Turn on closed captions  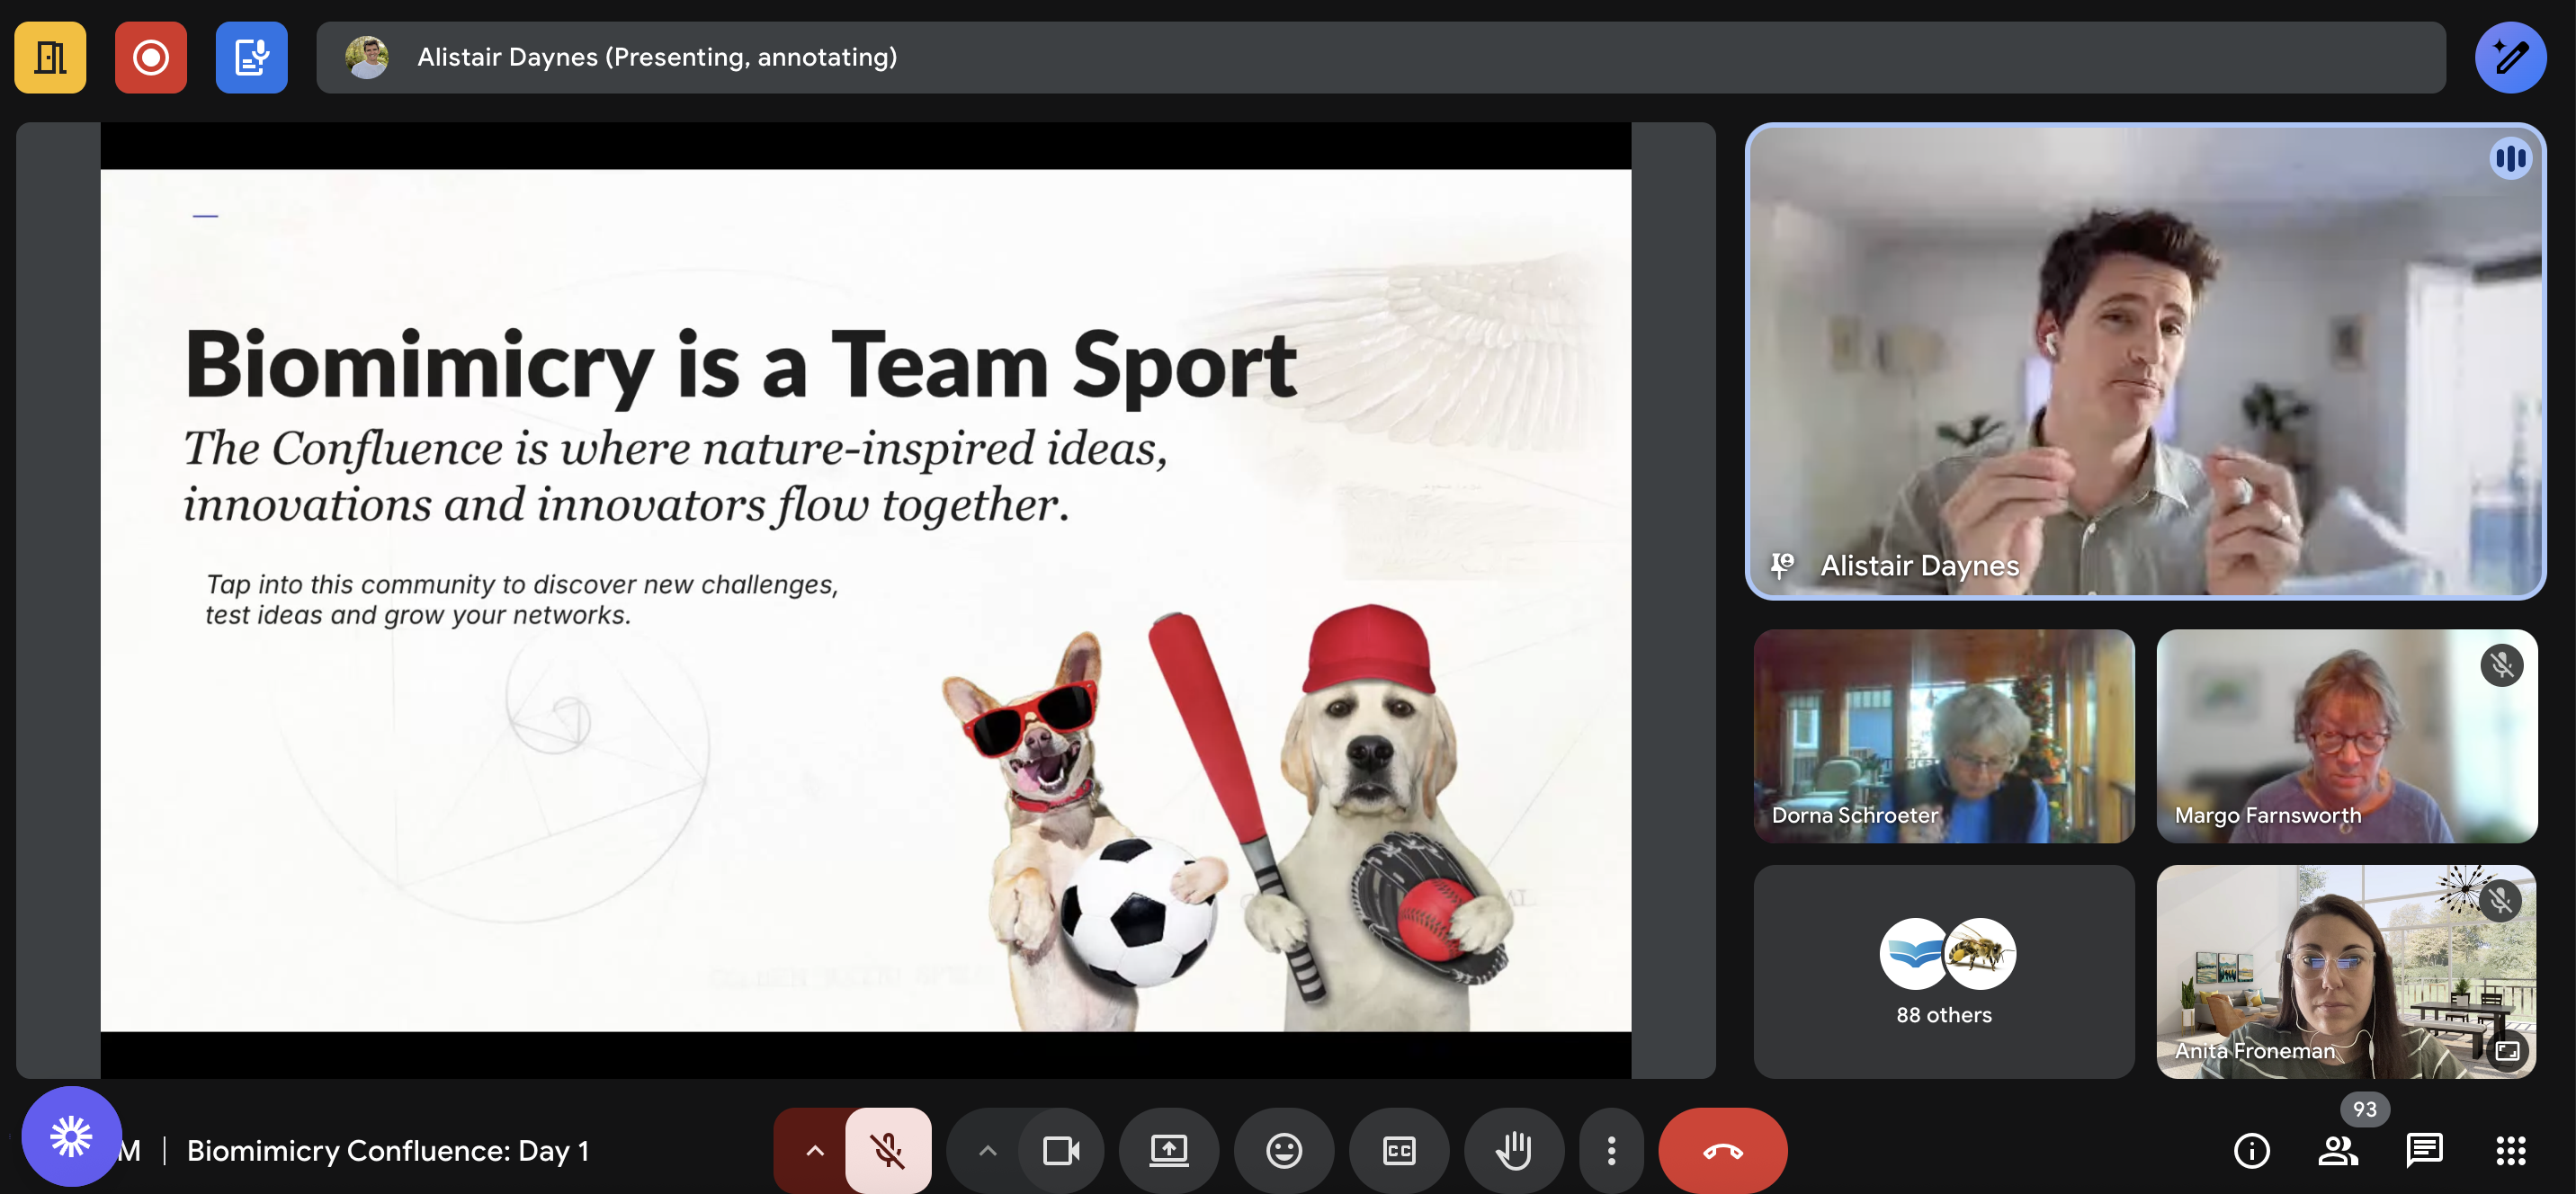(1398, 1150)
